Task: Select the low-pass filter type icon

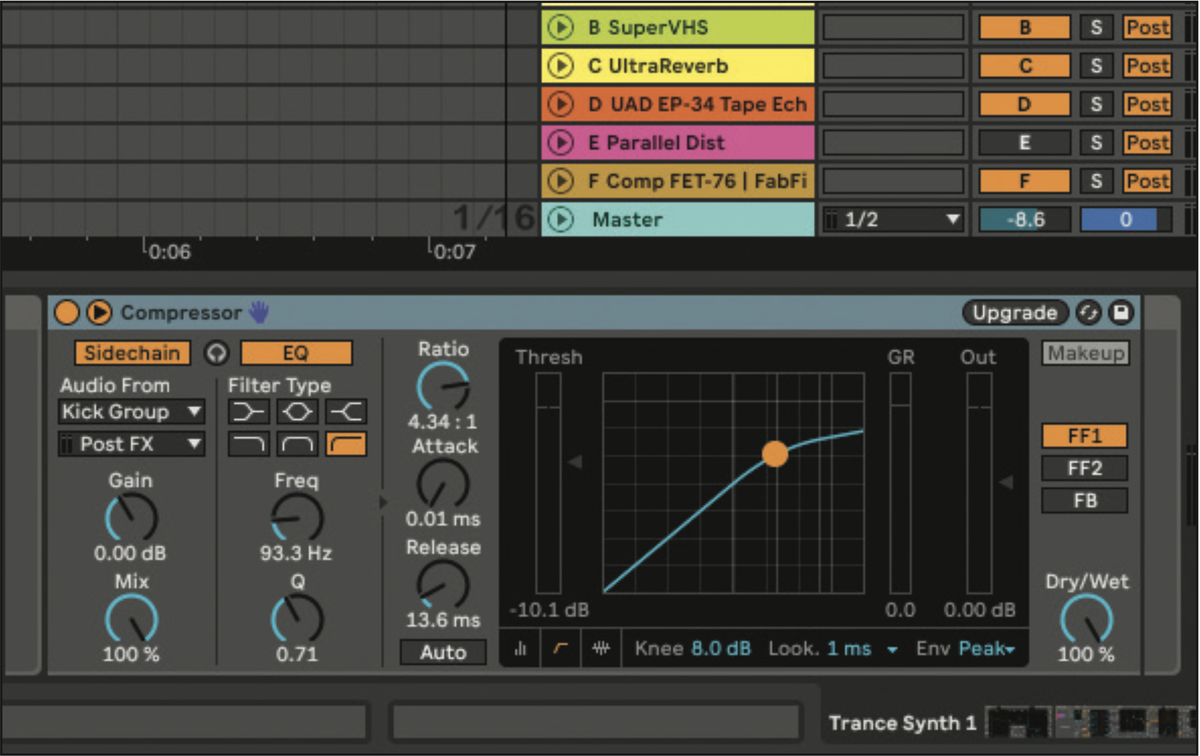Action: click(x=248, y=444)
